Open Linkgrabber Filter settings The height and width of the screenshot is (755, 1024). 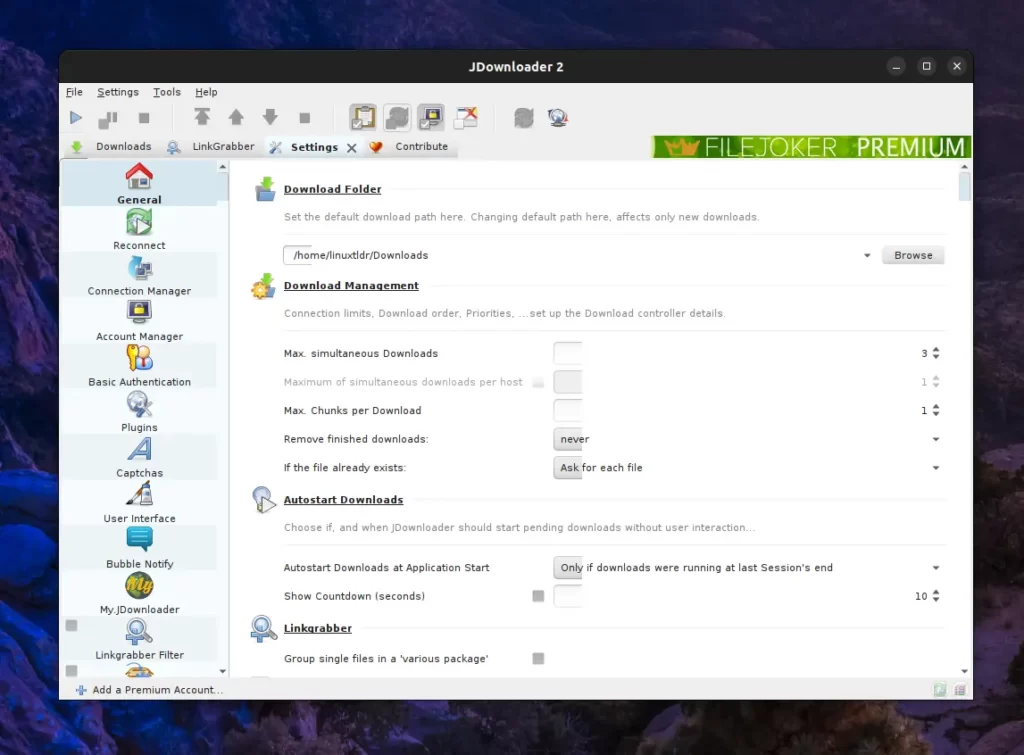[x=139, y=639]
